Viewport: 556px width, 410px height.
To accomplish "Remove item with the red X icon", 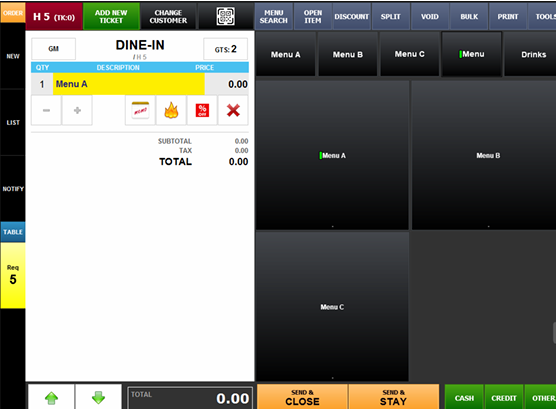I will (233, 110).
